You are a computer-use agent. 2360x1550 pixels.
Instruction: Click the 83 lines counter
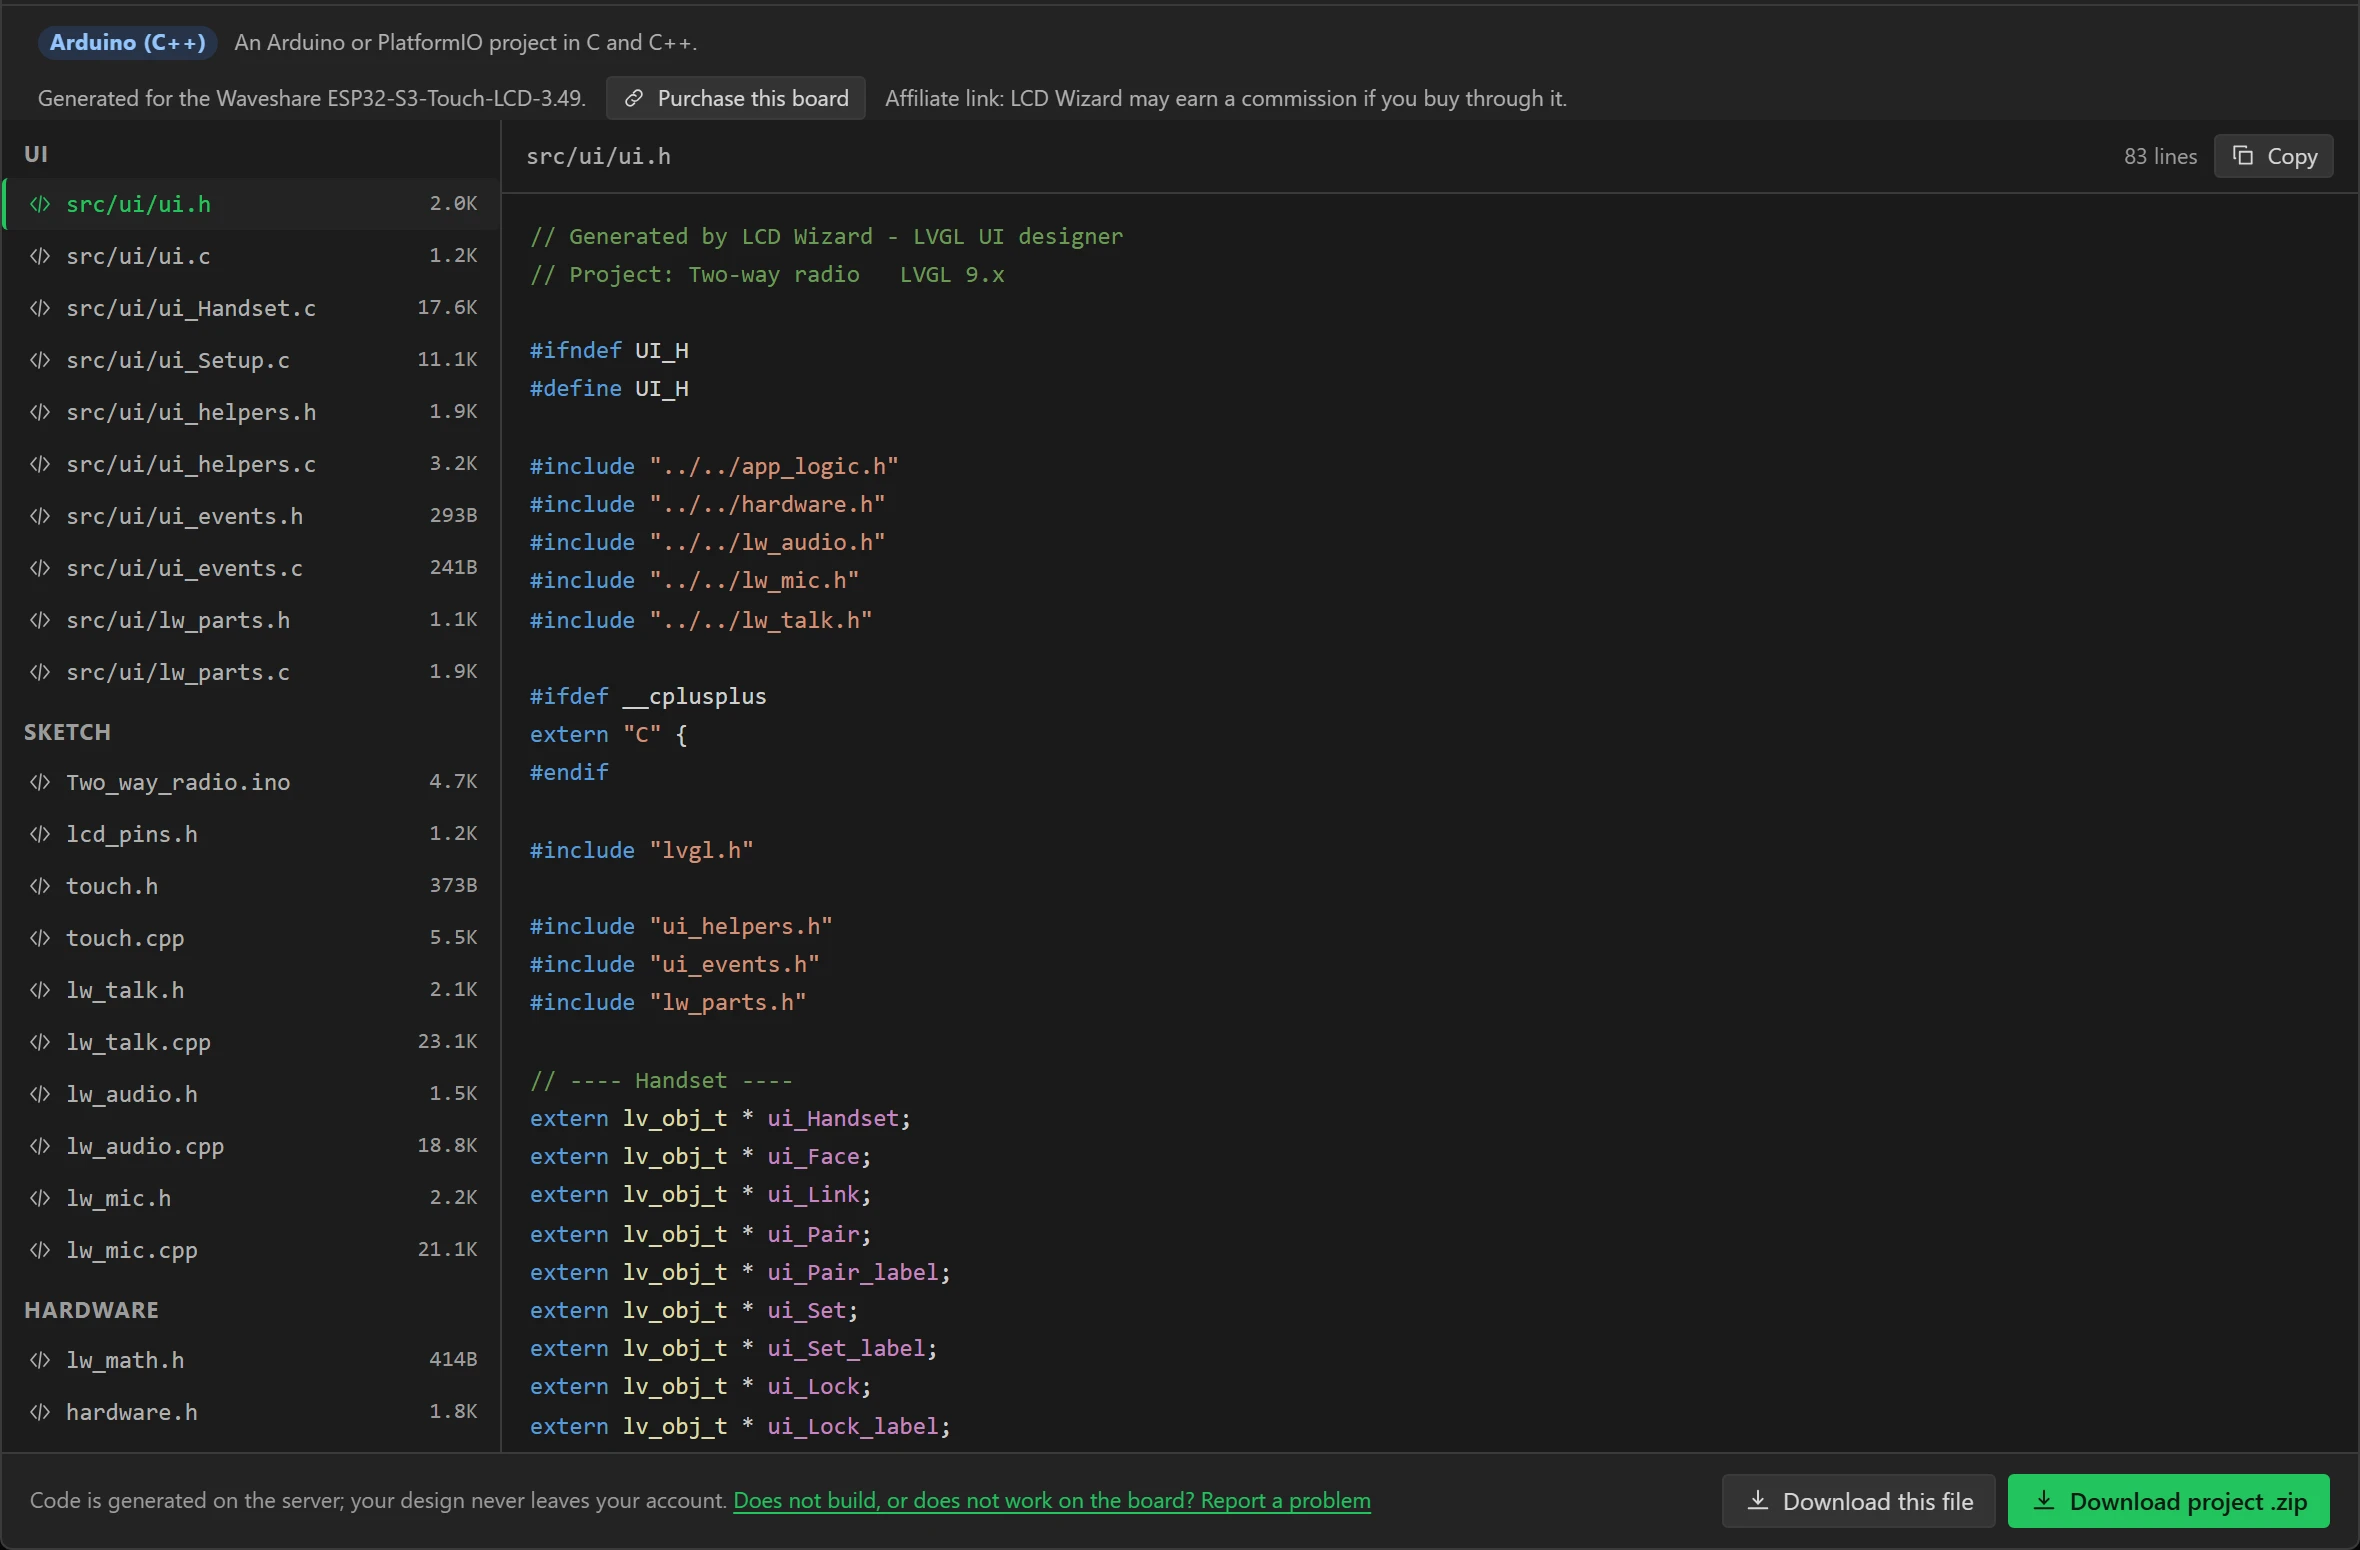coord(2160,156)
